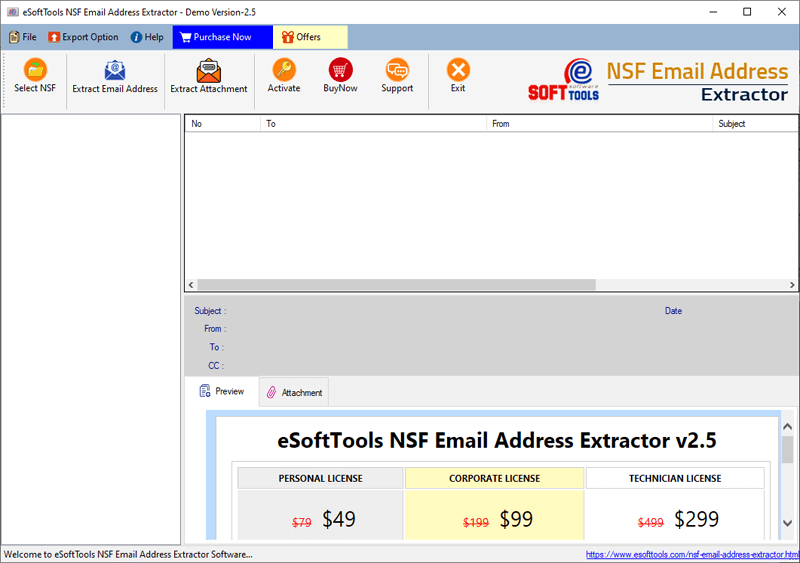
Task: Click the CORPORATE LICENSE heading
Action: (x=494, y=478)
